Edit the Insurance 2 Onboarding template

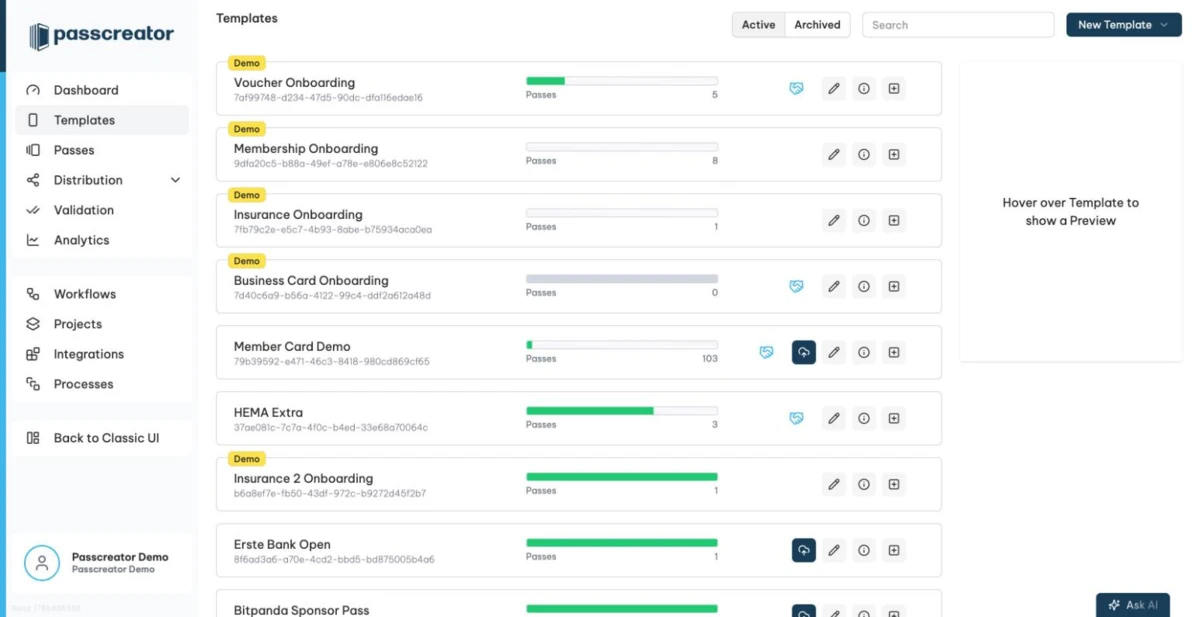pos(834,484)
